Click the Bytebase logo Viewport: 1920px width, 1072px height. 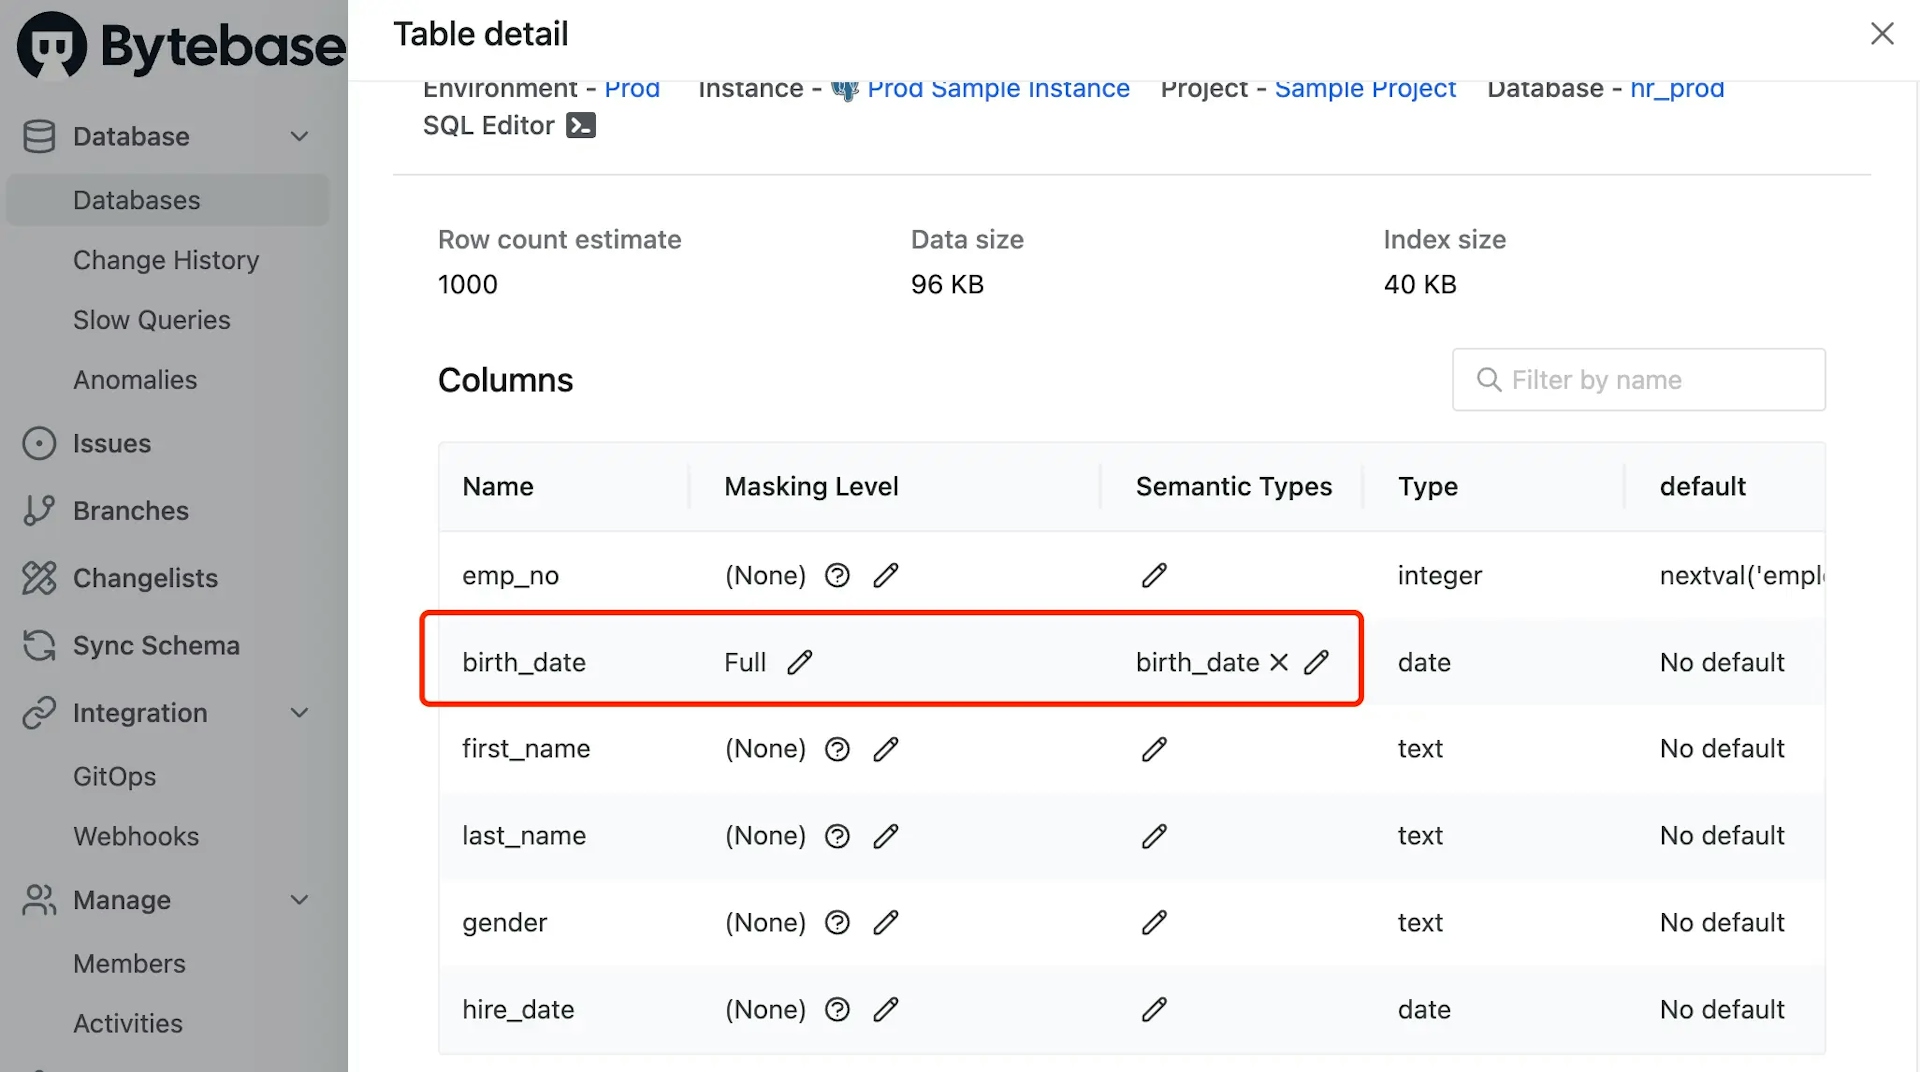pos(181,45)
